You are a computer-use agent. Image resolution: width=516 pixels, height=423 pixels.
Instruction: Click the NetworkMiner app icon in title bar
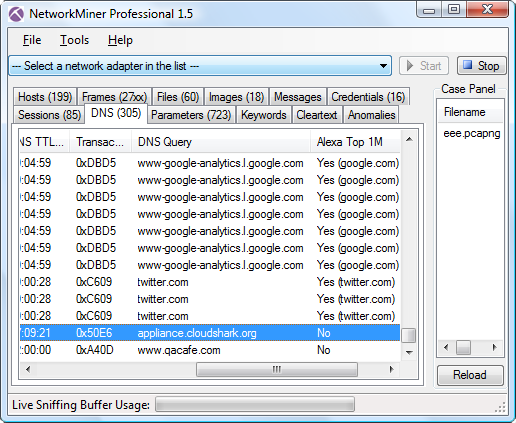16,14
